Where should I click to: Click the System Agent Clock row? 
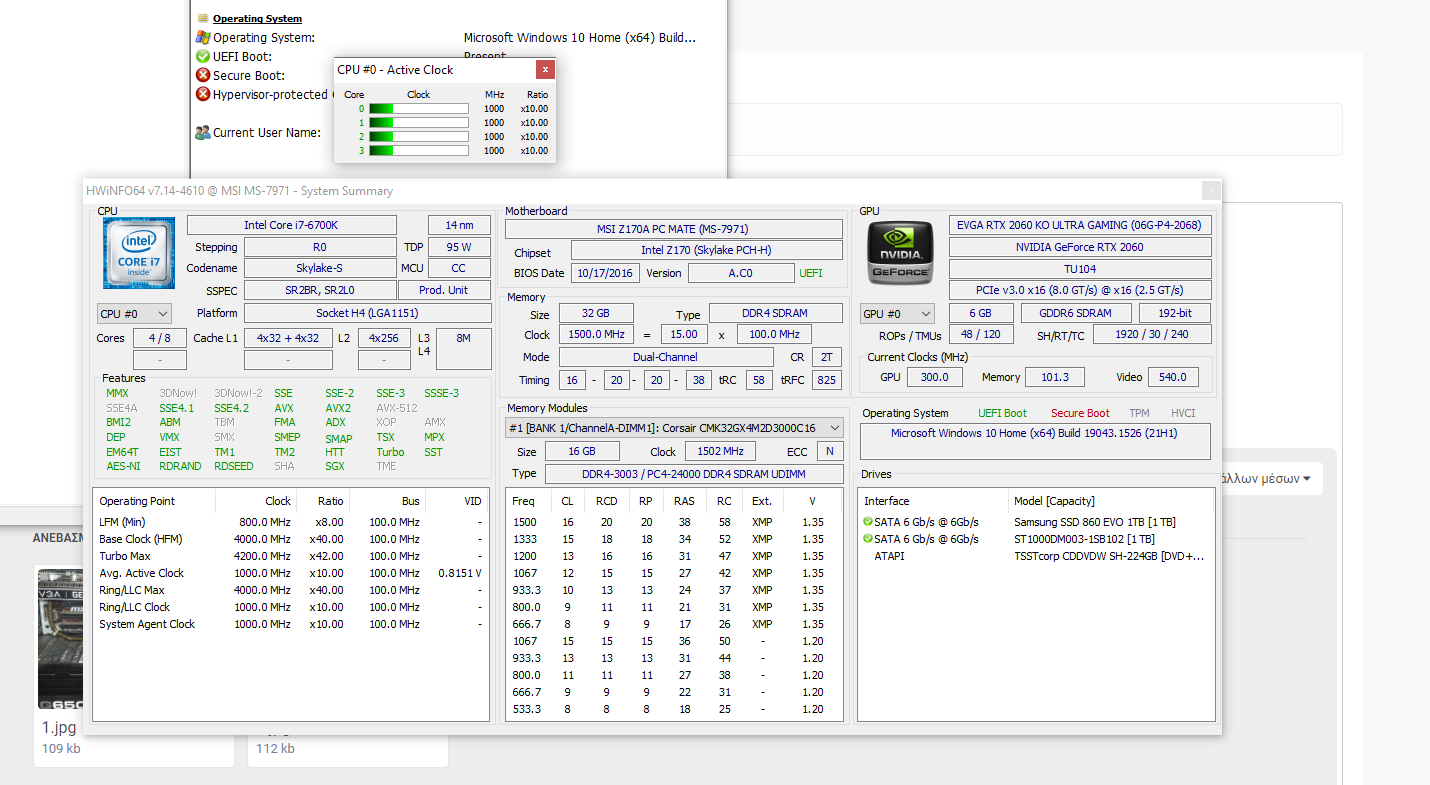click(x=291, y=624)
